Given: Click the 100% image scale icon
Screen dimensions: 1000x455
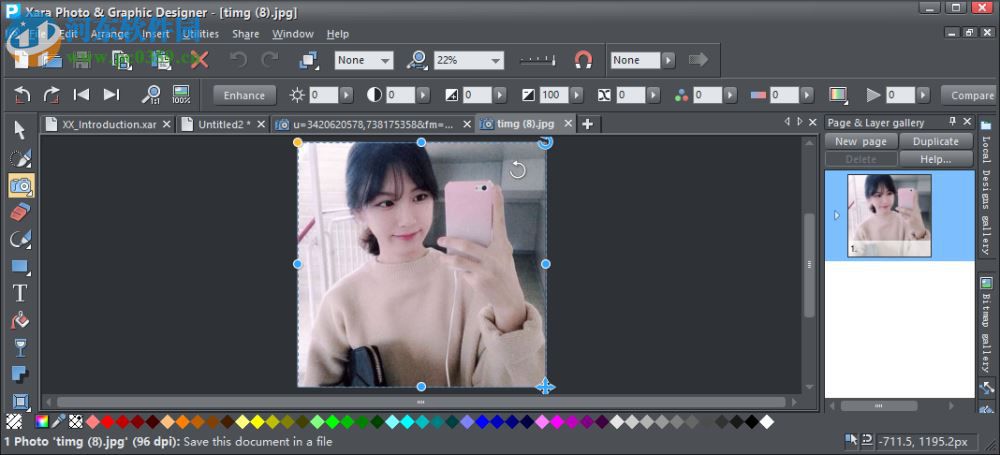Looking at the screenshot, I should tap(181, 95).
